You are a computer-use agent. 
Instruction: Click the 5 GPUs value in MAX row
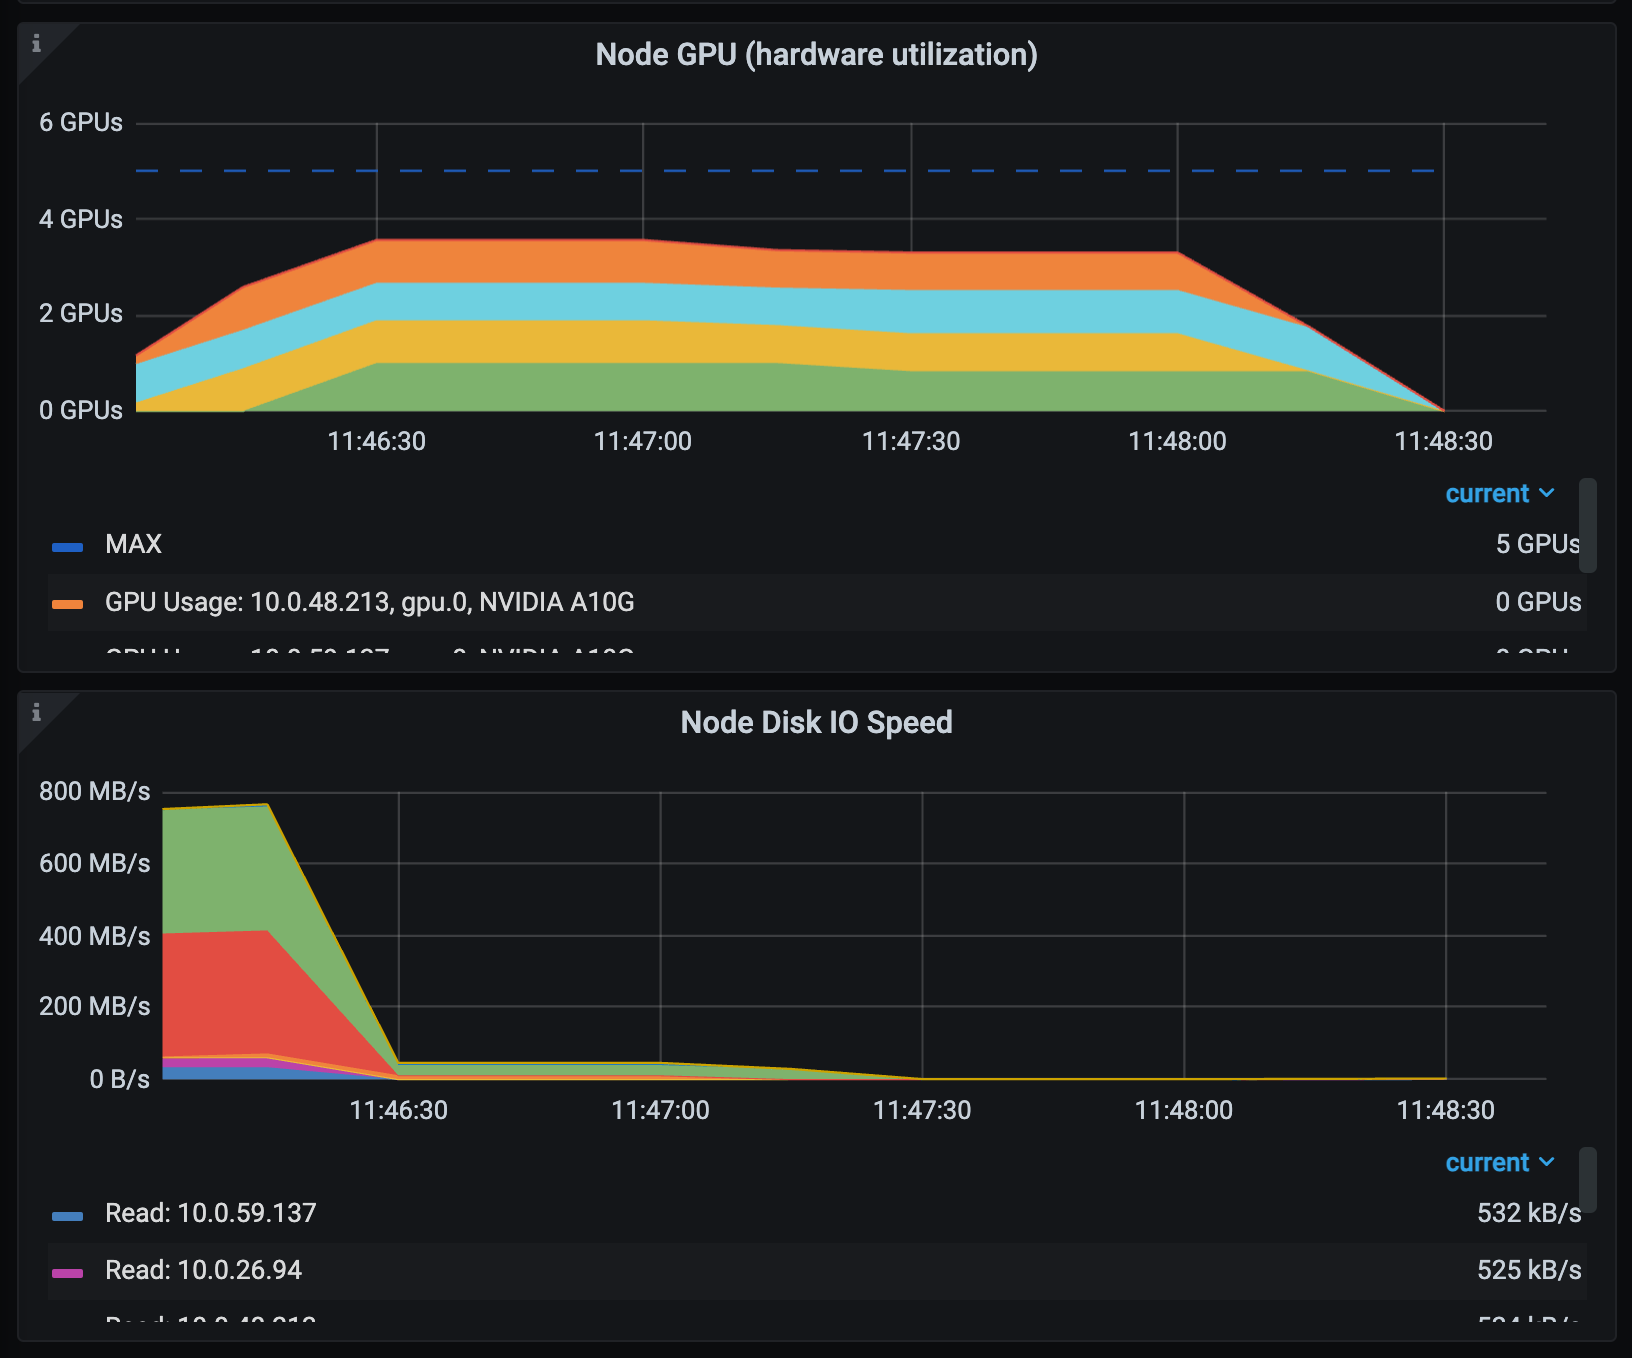[x=1537, y=544]
